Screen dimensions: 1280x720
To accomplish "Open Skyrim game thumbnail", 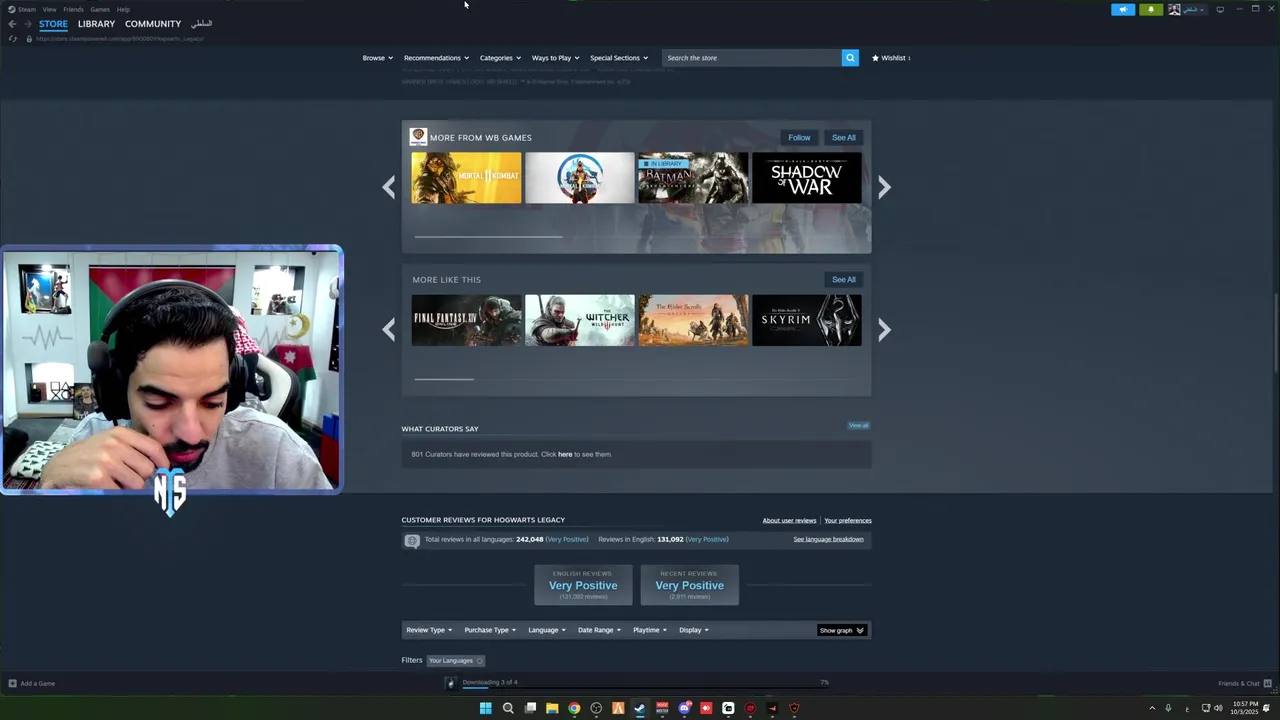I will point(806,320).
